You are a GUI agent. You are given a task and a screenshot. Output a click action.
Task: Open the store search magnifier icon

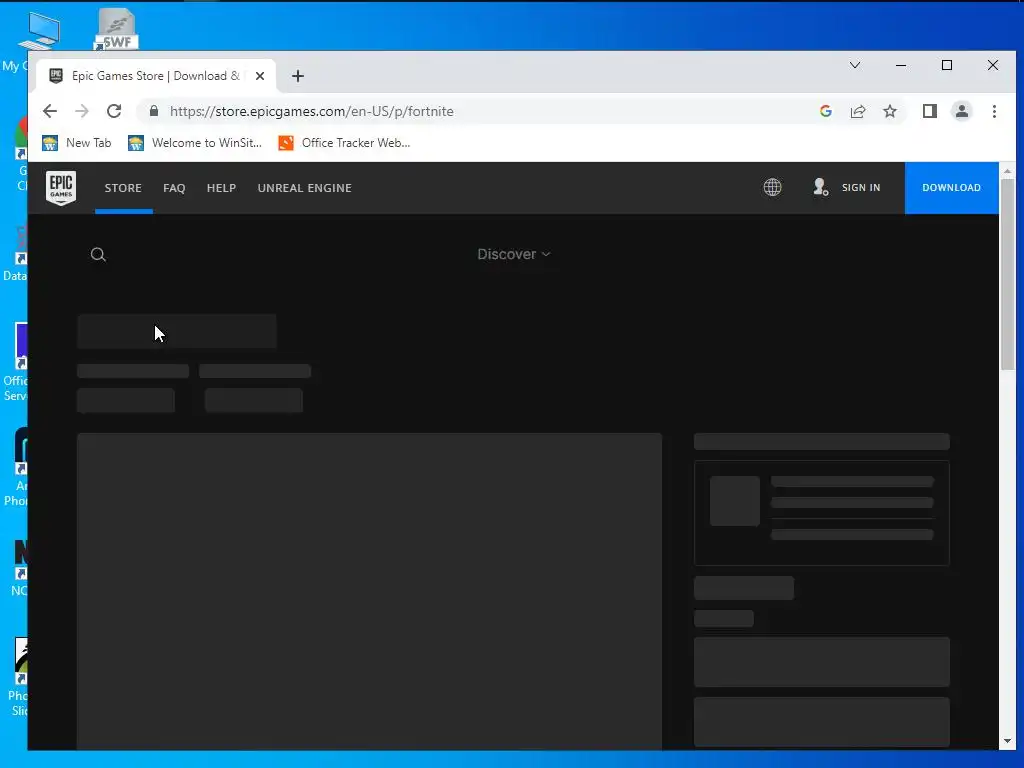[x=98, y=255]
